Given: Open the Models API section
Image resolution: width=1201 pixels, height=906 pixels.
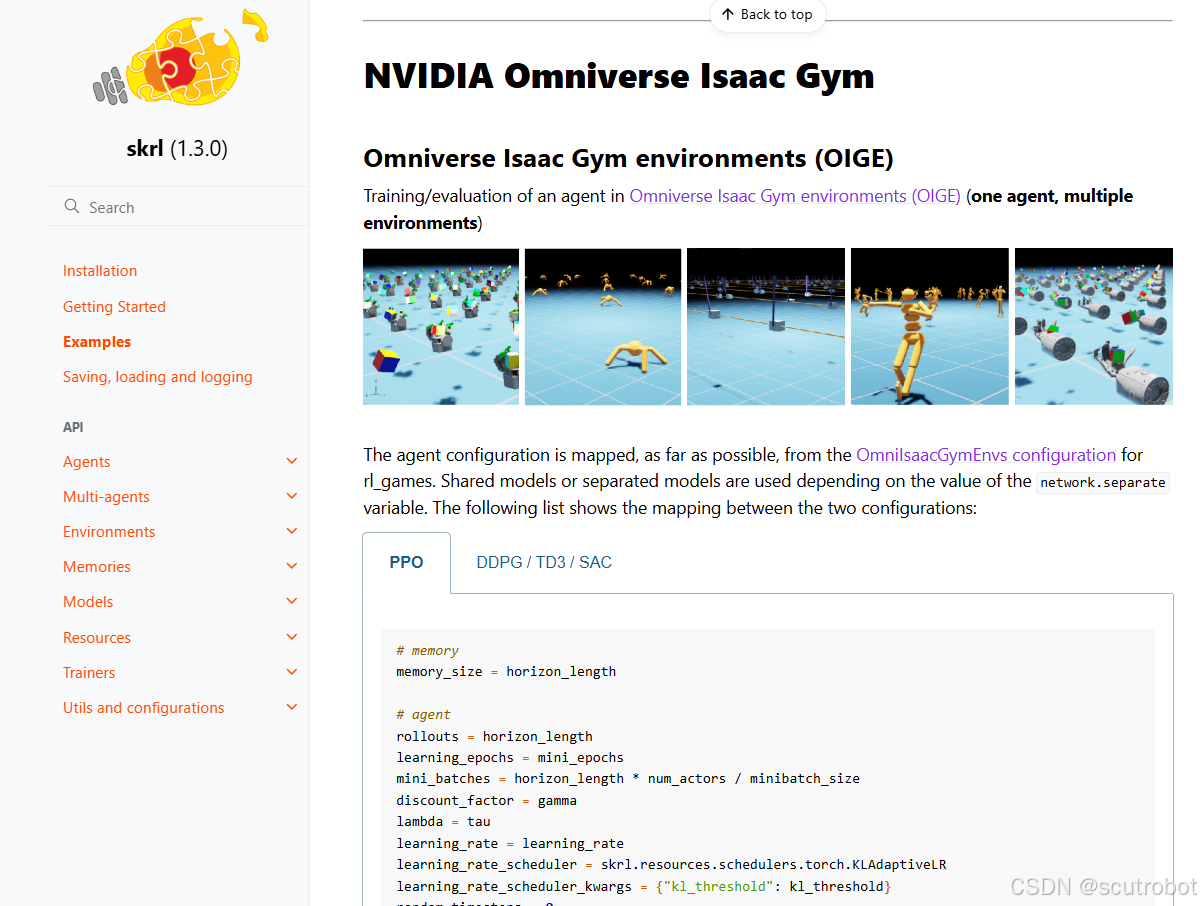Looking at the screenshot, I should [x=88, y=602].
